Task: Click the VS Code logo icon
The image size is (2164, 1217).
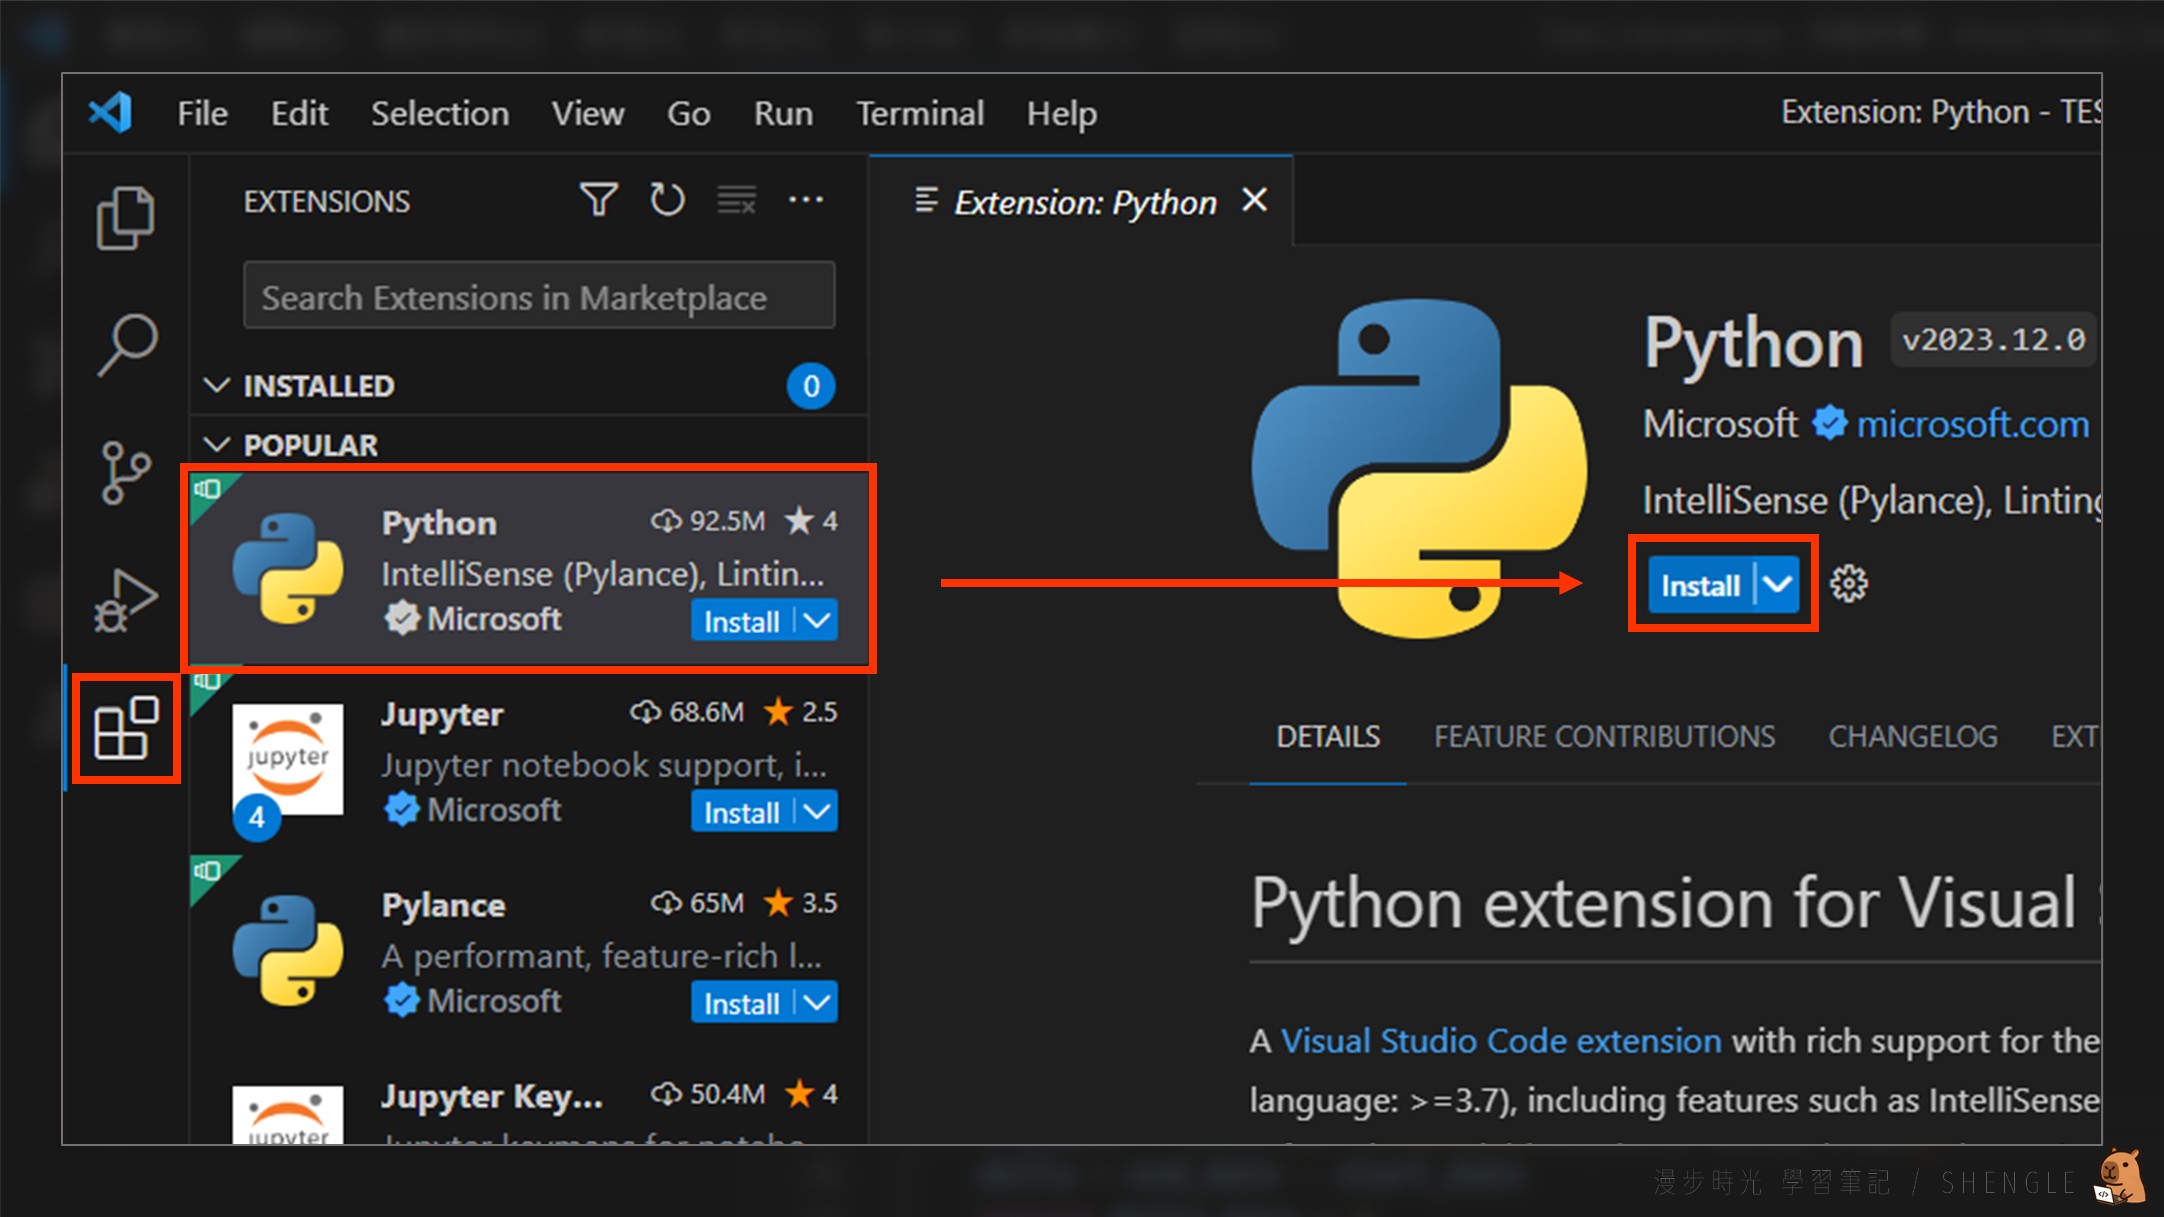Action: [110, 113]
